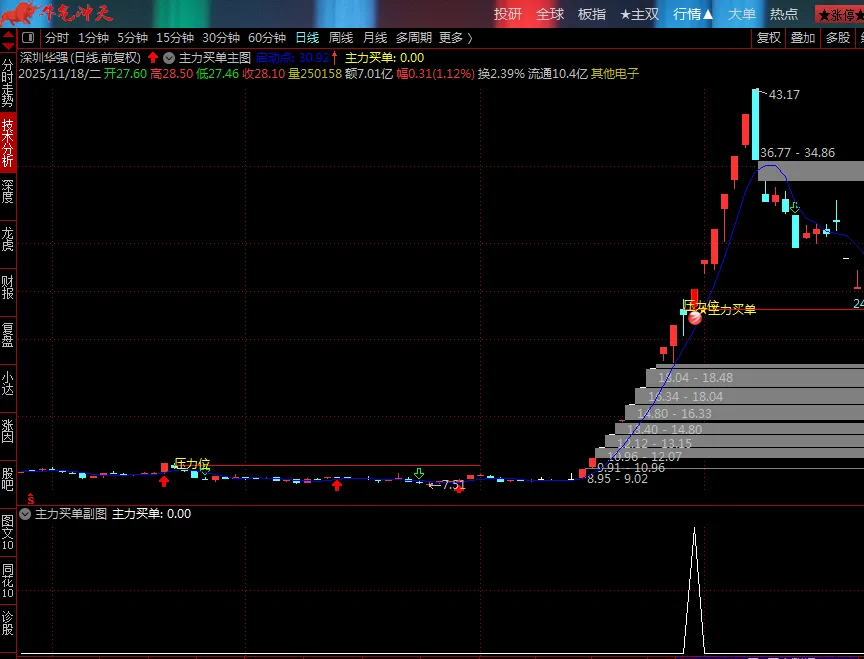Image resolution: width=864 pixels, height=659 pixels.
Task: Switch to 日线 daily period
Action: [307, 38]
